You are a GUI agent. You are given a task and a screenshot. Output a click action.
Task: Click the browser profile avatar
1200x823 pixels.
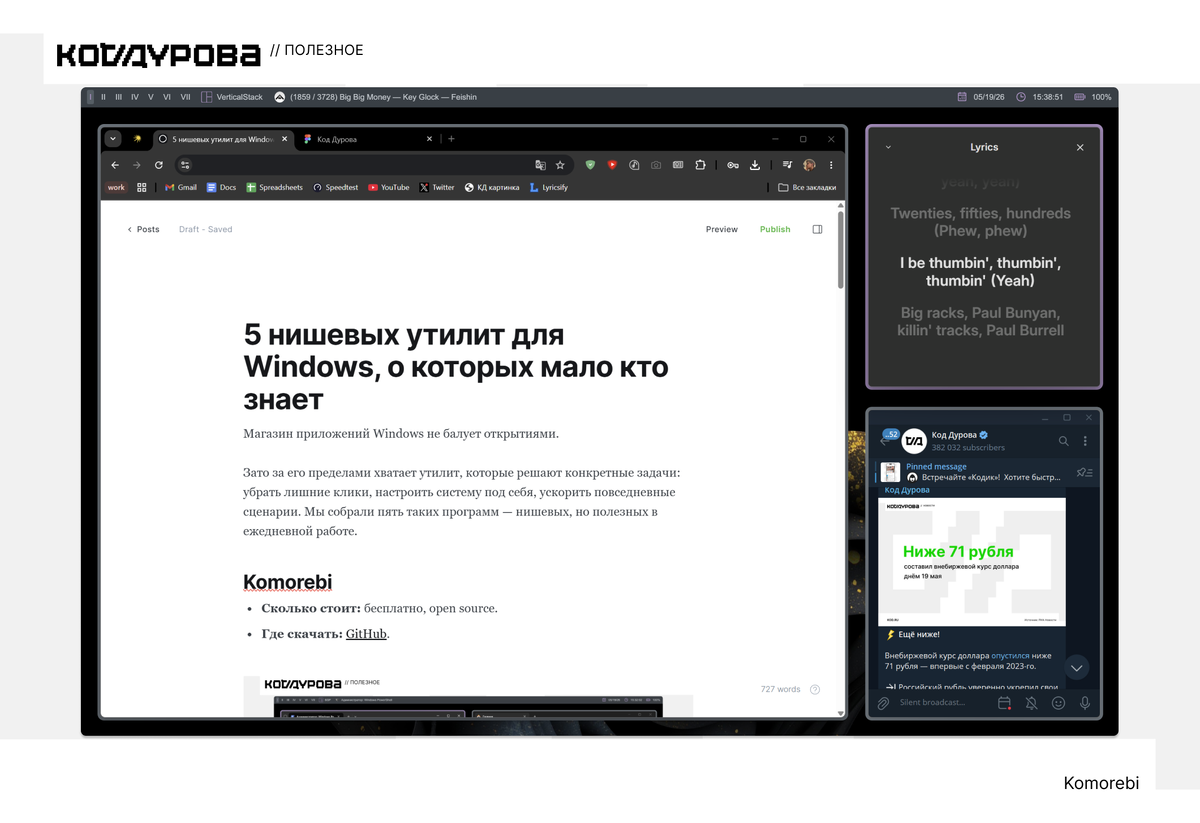pyautogui.click(x=809, y=165)
